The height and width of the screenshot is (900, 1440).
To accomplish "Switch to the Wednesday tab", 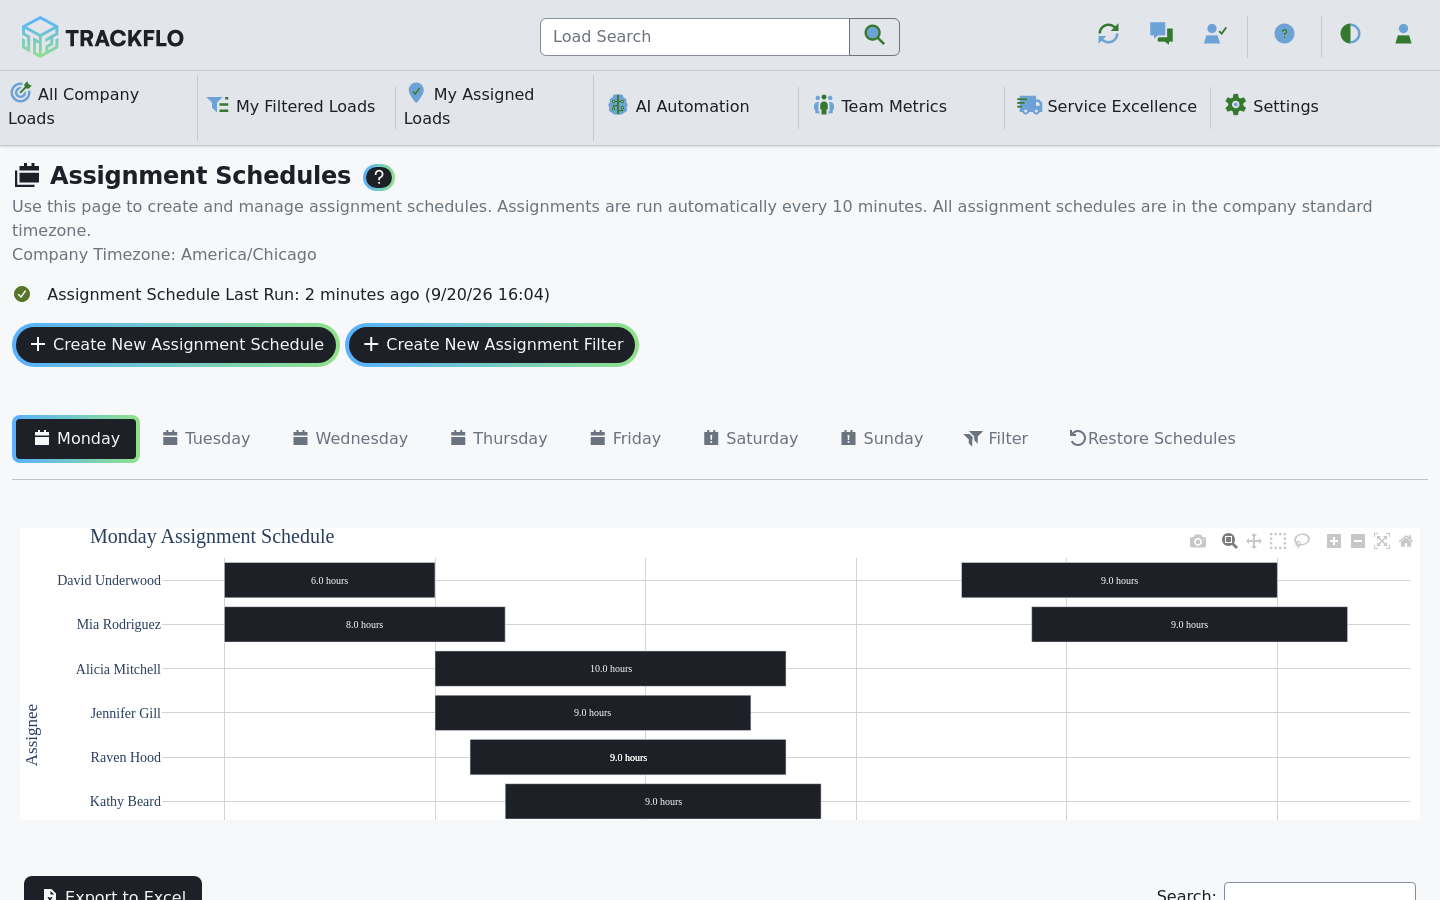I will [350, 439].
